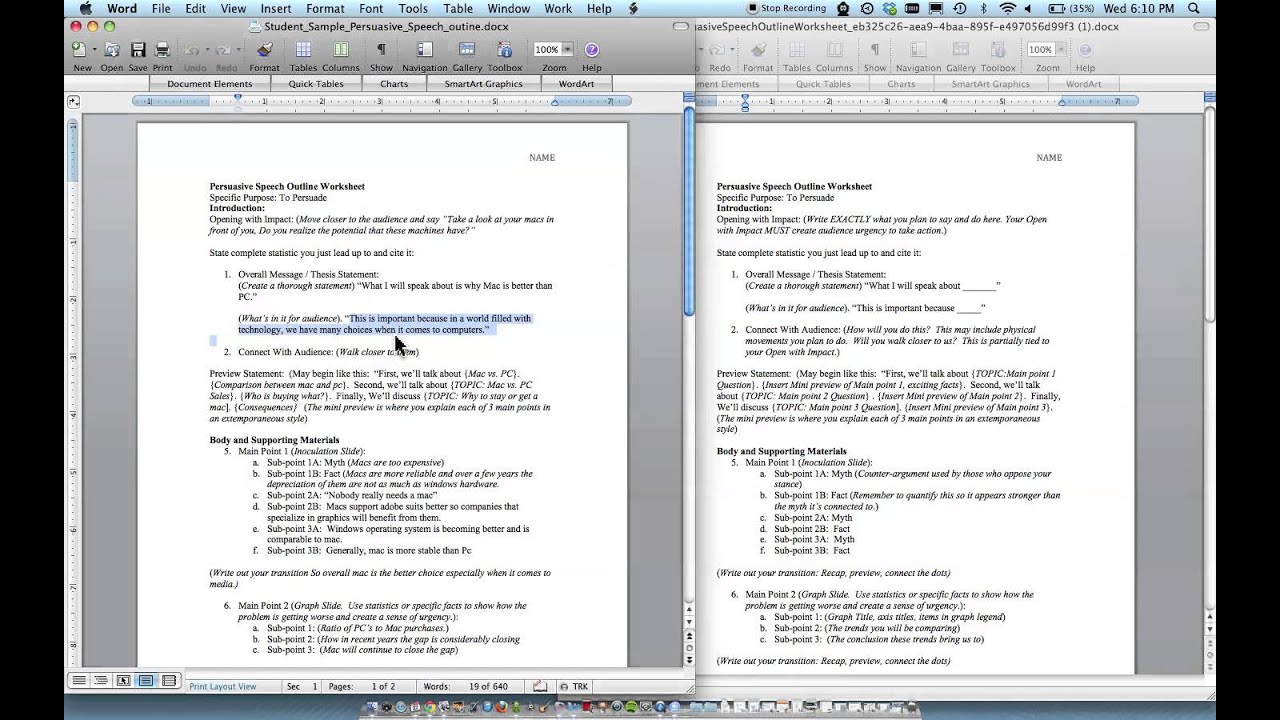Select the Format painter brush in Student_Sample window
This screenshot has height=720, width=1280.
click(x=264, y=50)
